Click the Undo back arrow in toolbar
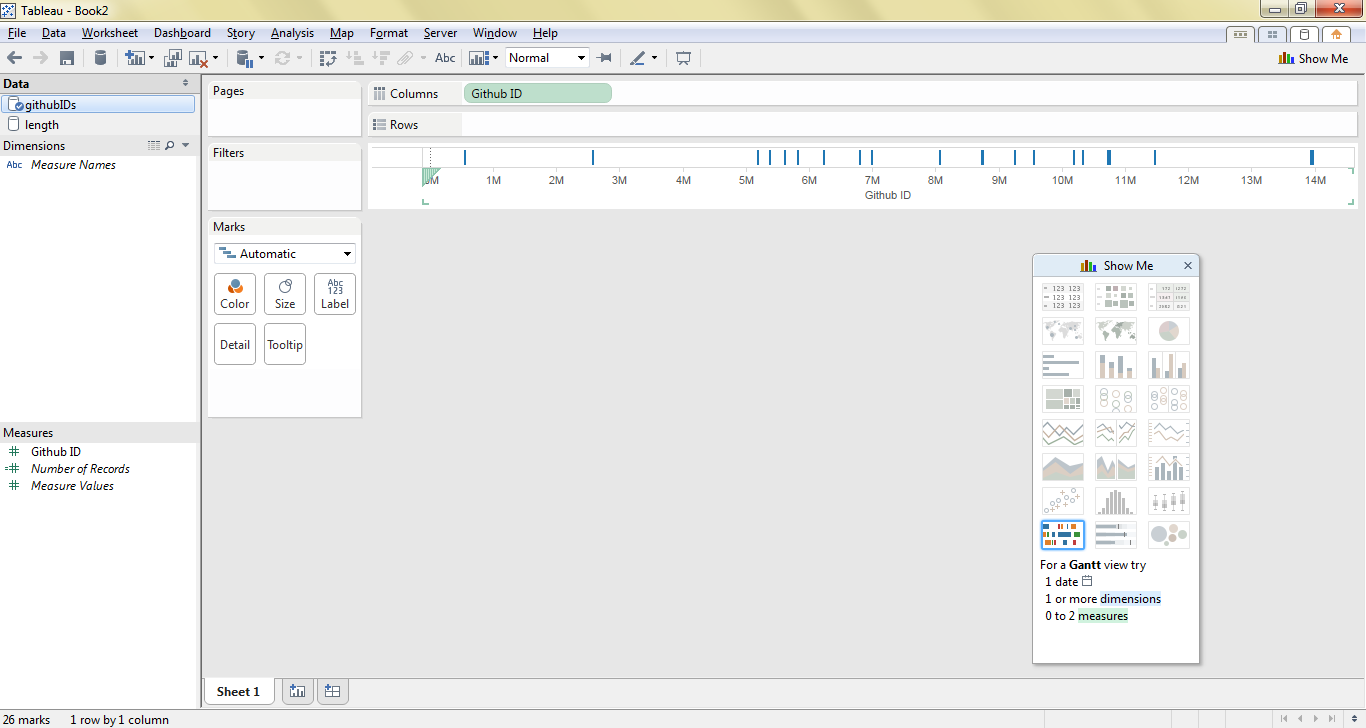This screenshot has height=728, width=1366. pos(14,58)
